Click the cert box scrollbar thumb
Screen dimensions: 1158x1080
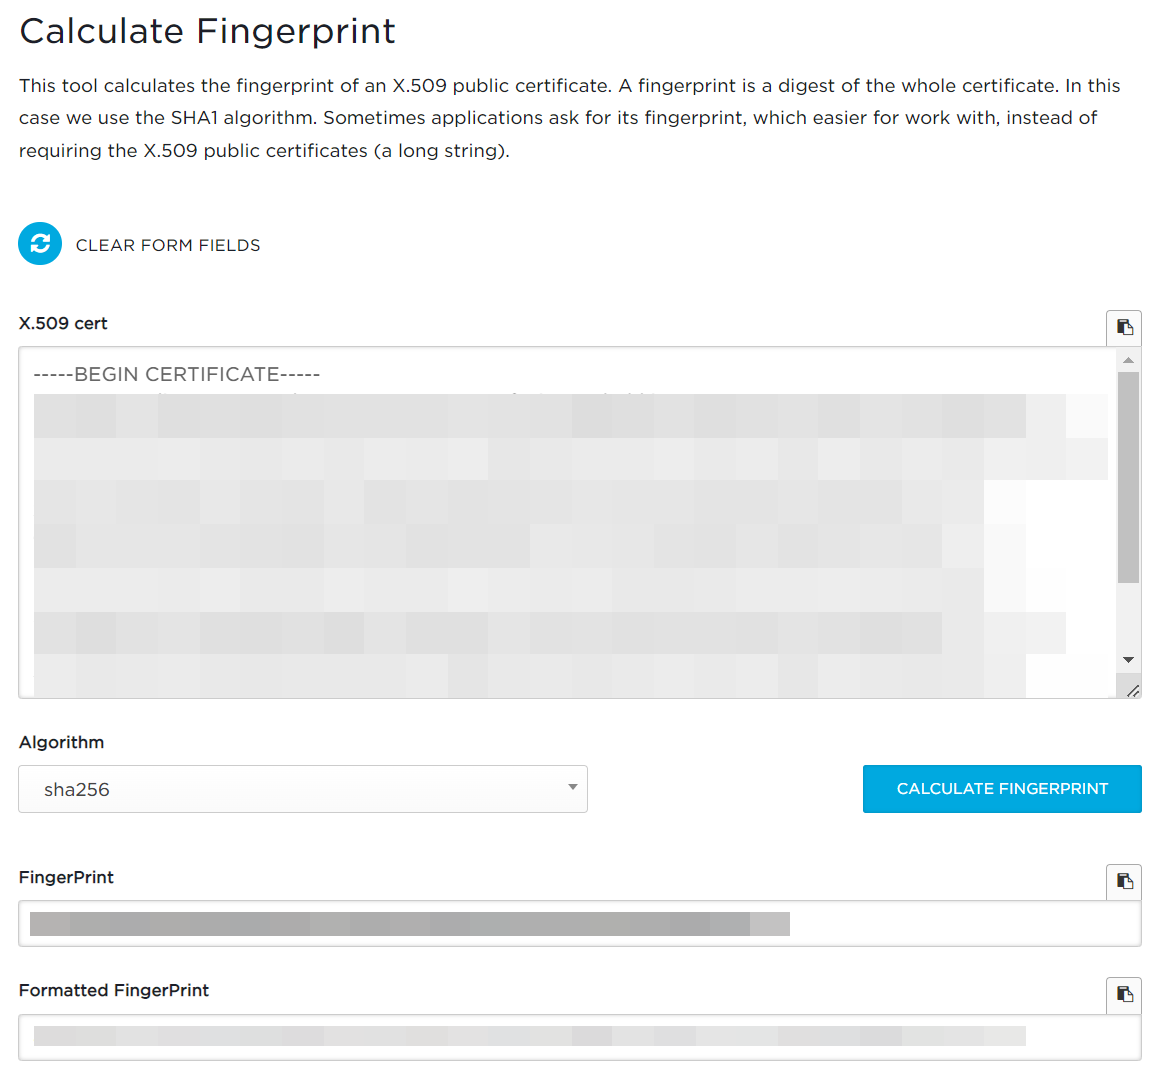click(1128, 477)
